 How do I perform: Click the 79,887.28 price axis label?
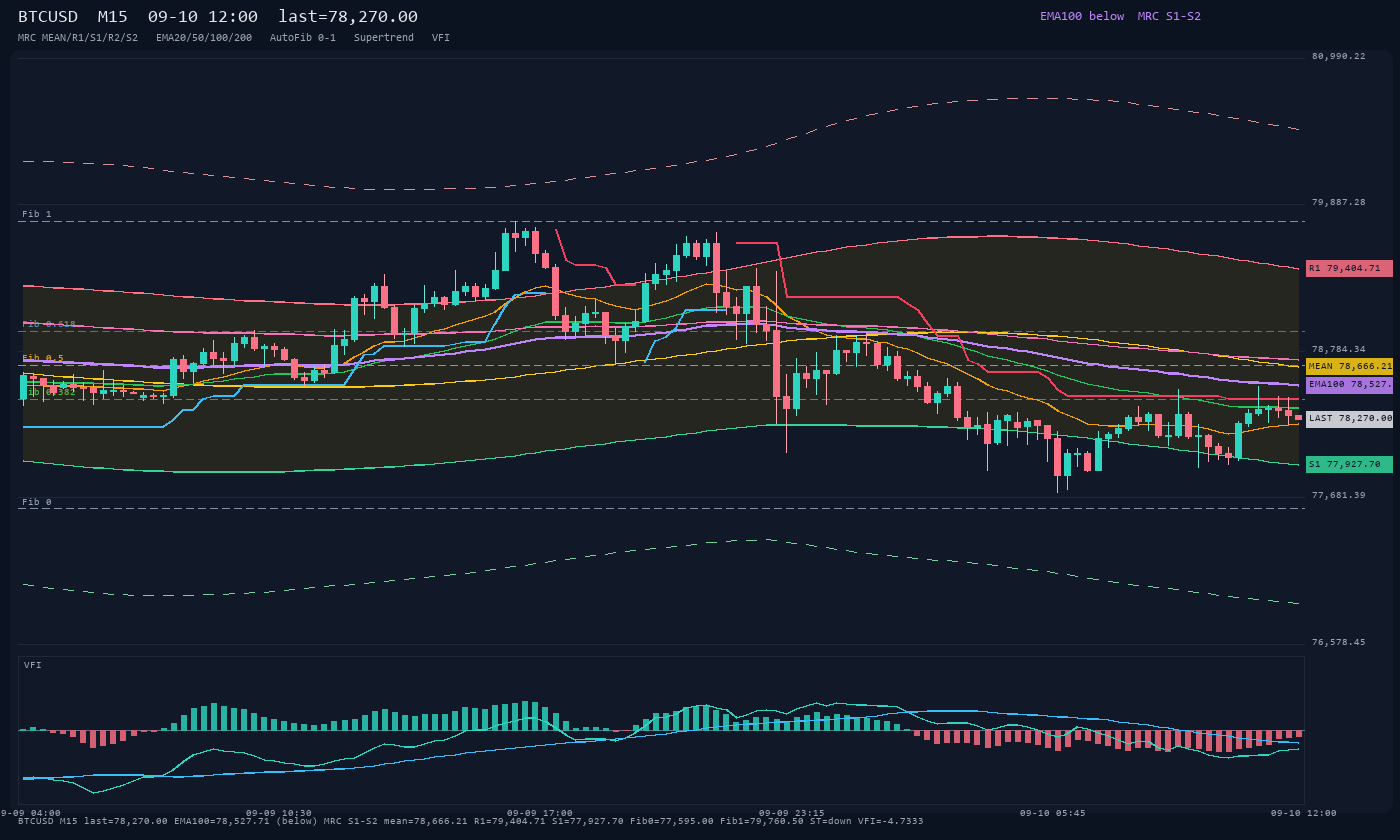point(1338,202)
